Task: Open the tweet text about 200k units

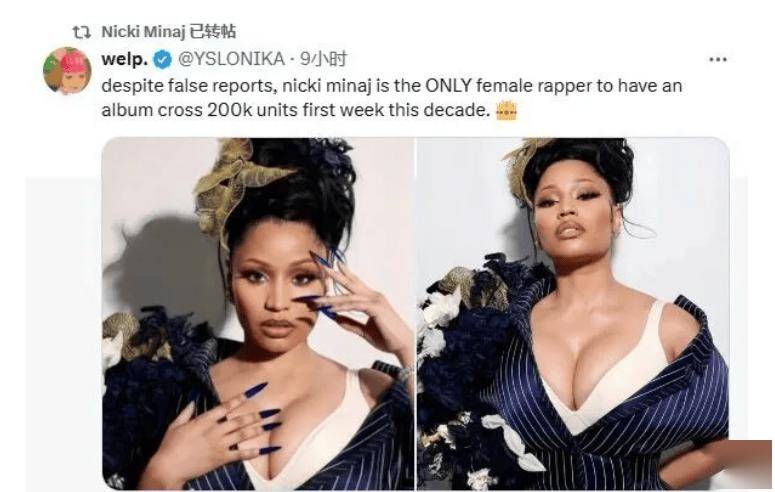Action: coord(391,97)
